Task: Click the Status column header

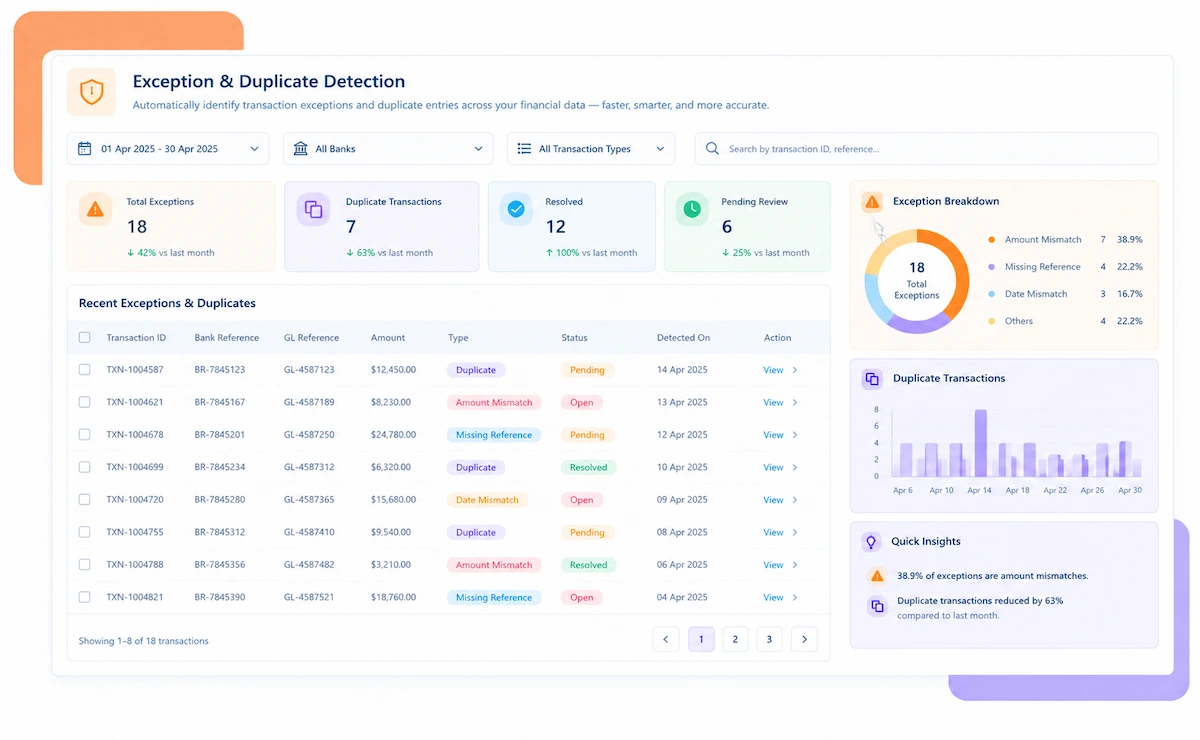Action: click(x=574, y=338)
